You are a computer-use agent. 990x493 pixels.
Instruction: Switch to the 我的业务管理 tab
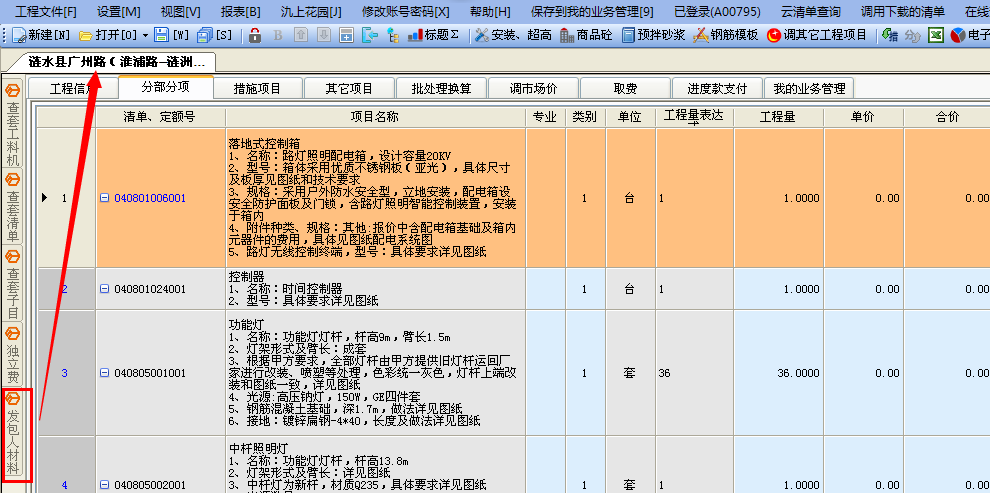click(809, 88)
